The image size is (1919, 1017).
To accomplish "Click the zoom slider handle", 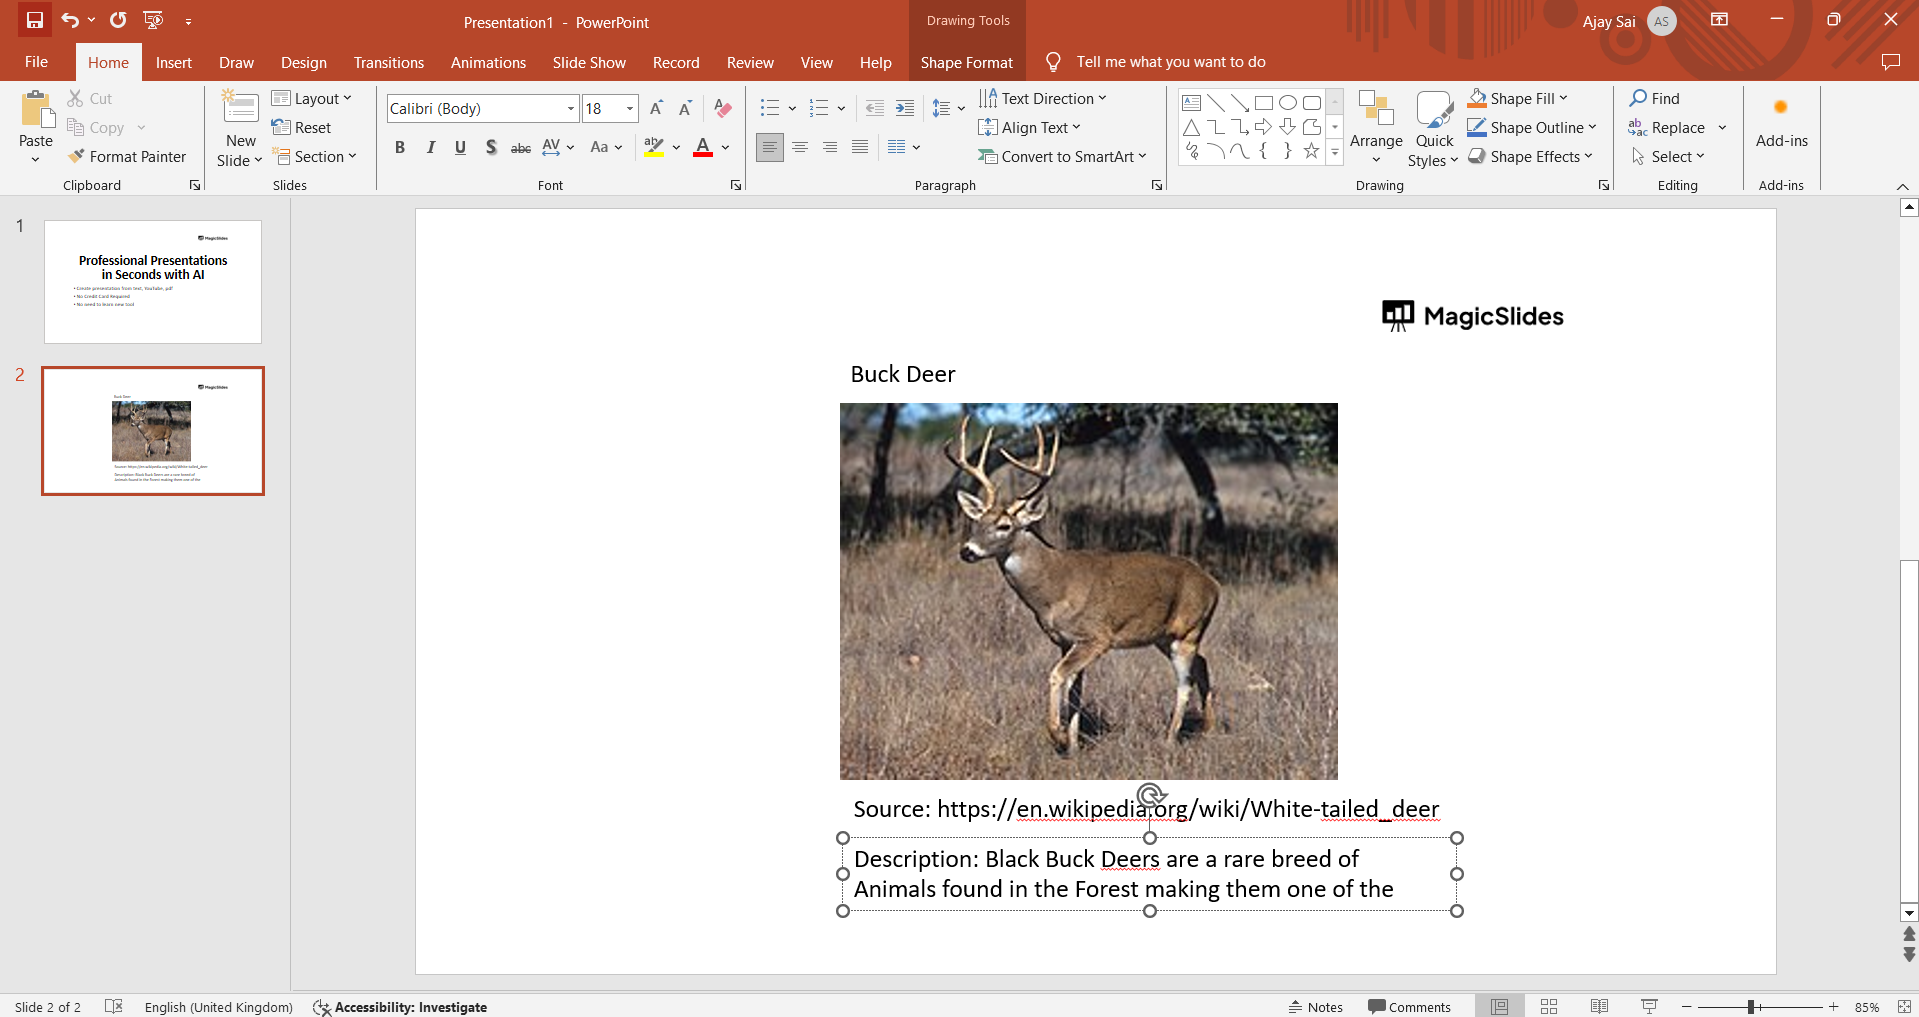I will point(1751,1006).
